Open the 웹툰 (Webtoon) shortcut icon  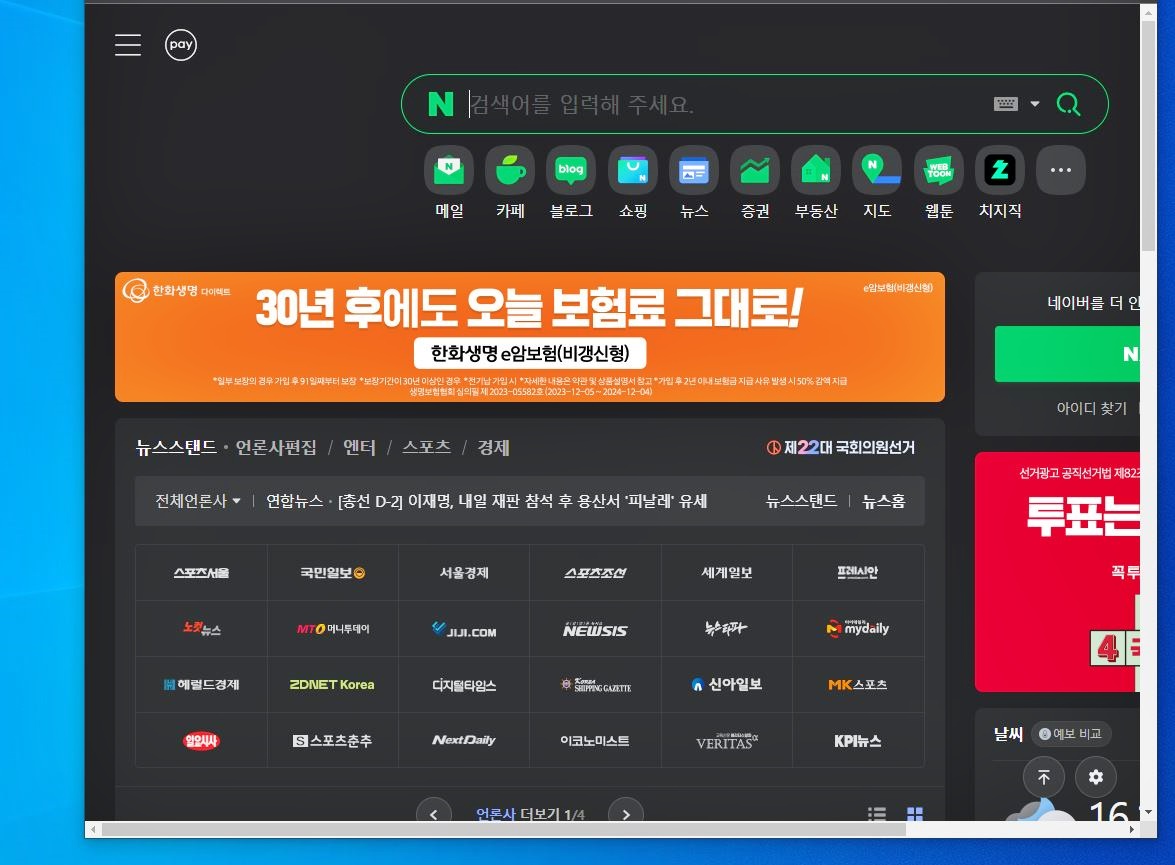click(938, 170)
